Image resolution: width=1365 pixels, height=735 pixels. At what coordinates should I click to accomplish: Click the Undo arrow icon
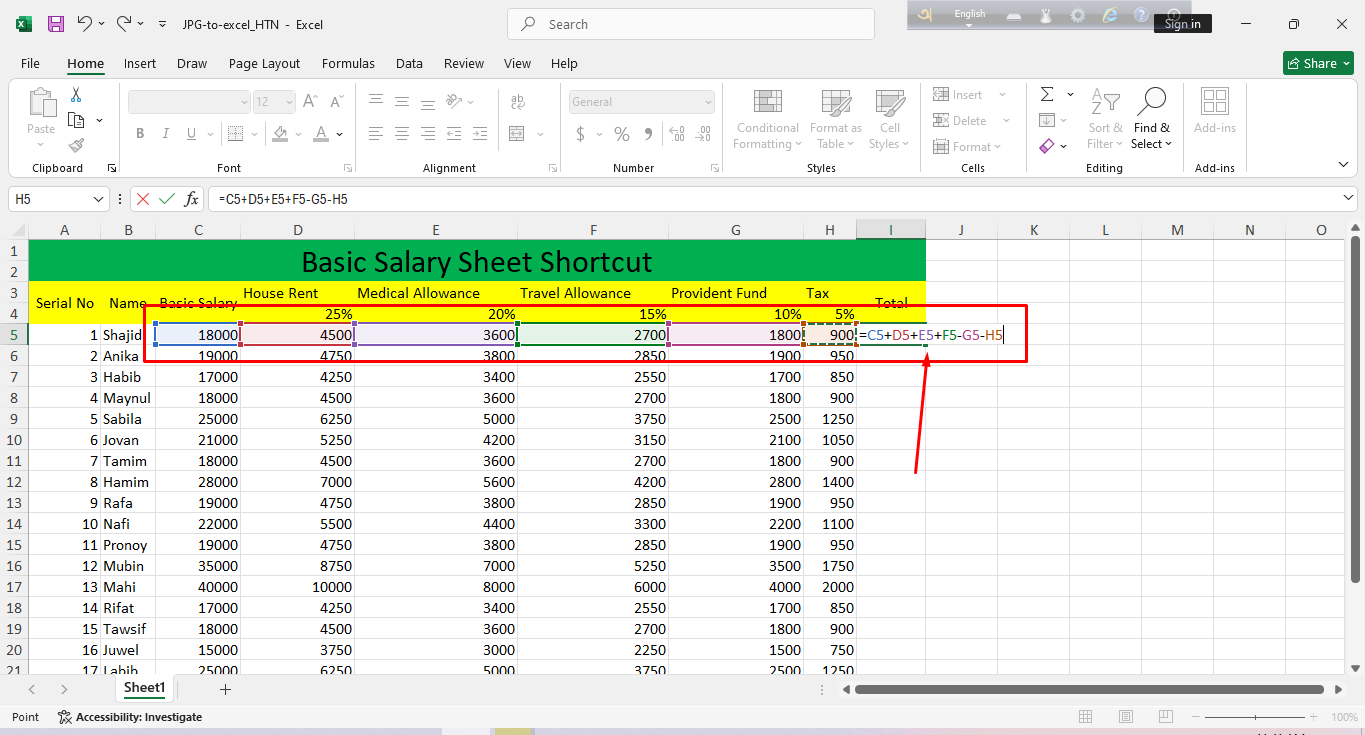[x=85, y=24]
